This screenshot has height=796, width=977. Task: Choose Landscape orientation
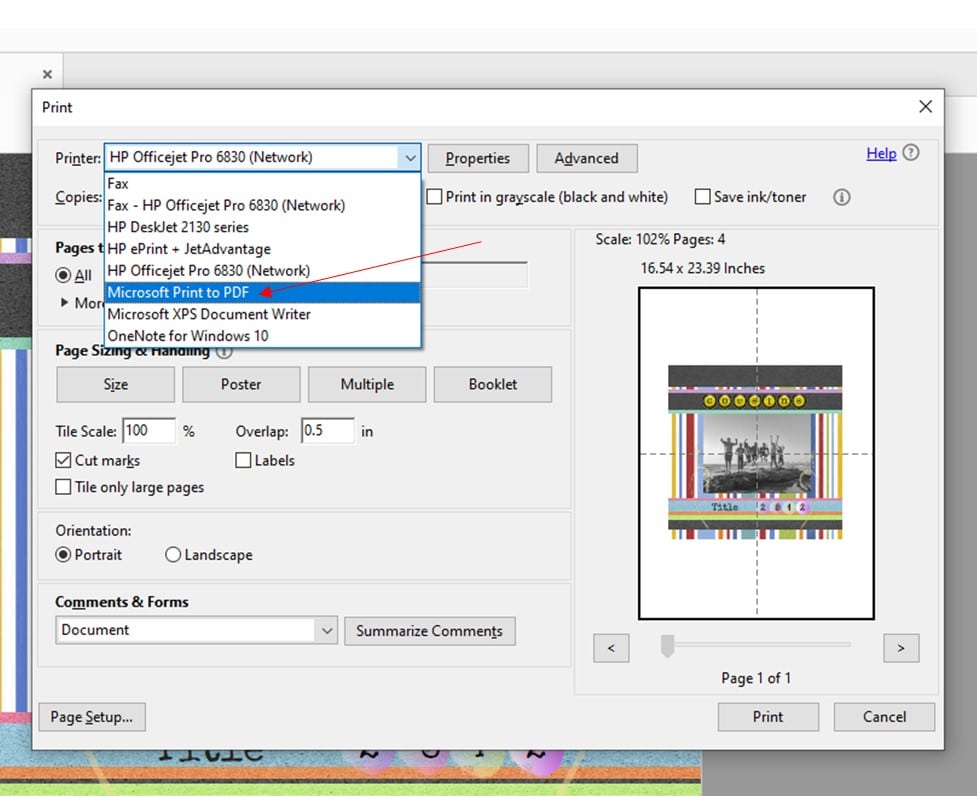click(173, 554)
